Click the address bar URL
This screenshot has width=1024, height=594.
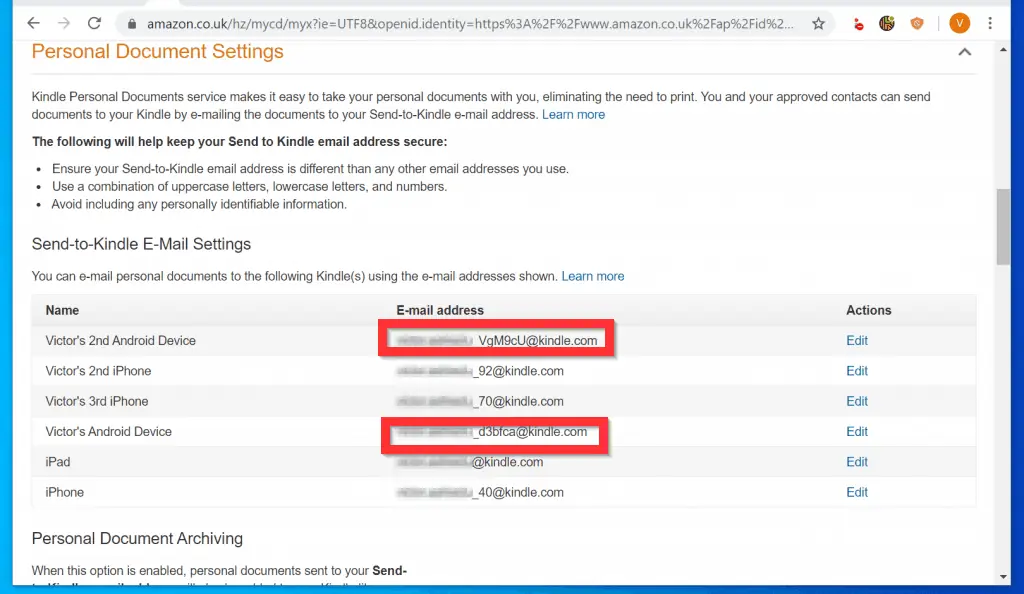click(x=470, y=23)
